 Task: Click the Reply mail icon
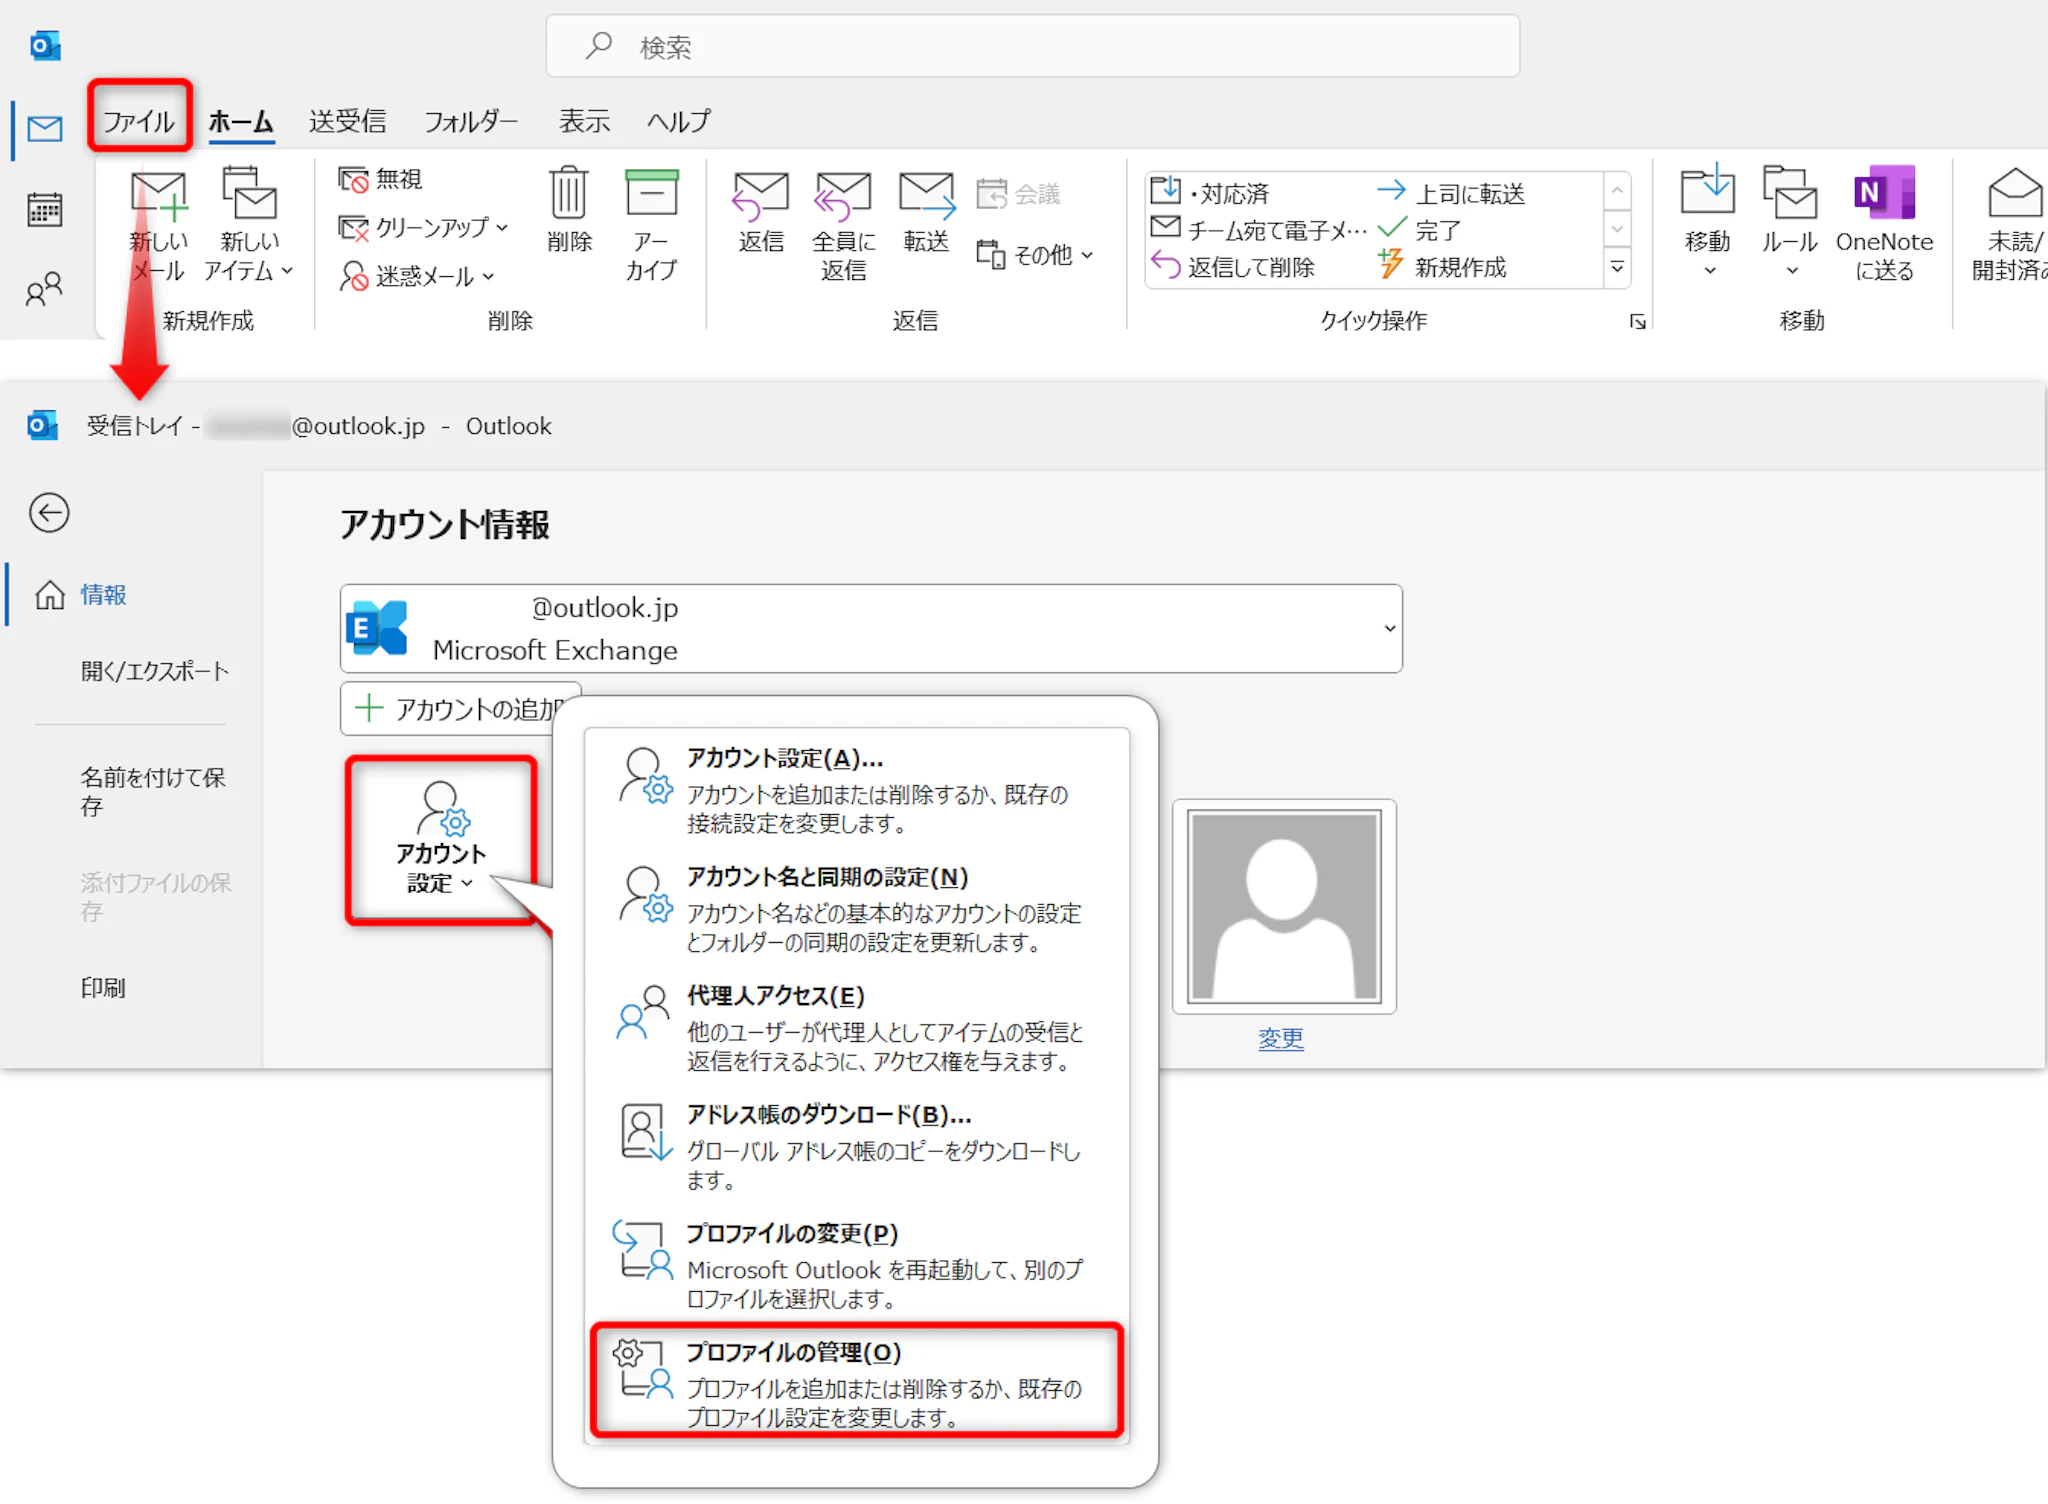(761, 196)
